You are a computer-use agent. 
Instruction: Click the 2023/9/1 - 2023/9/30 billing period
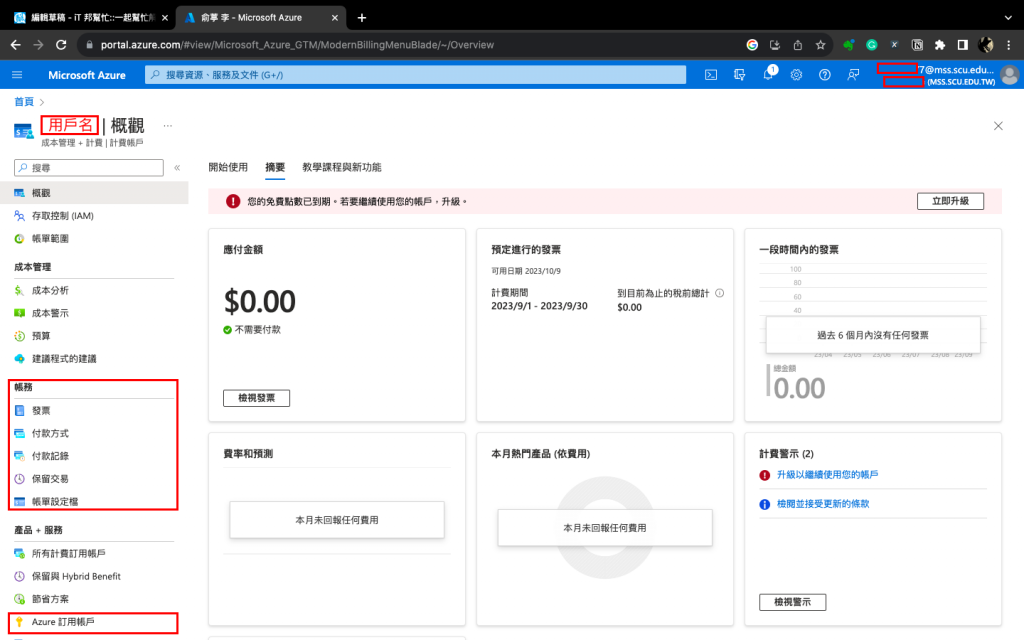tap(539, 306)
